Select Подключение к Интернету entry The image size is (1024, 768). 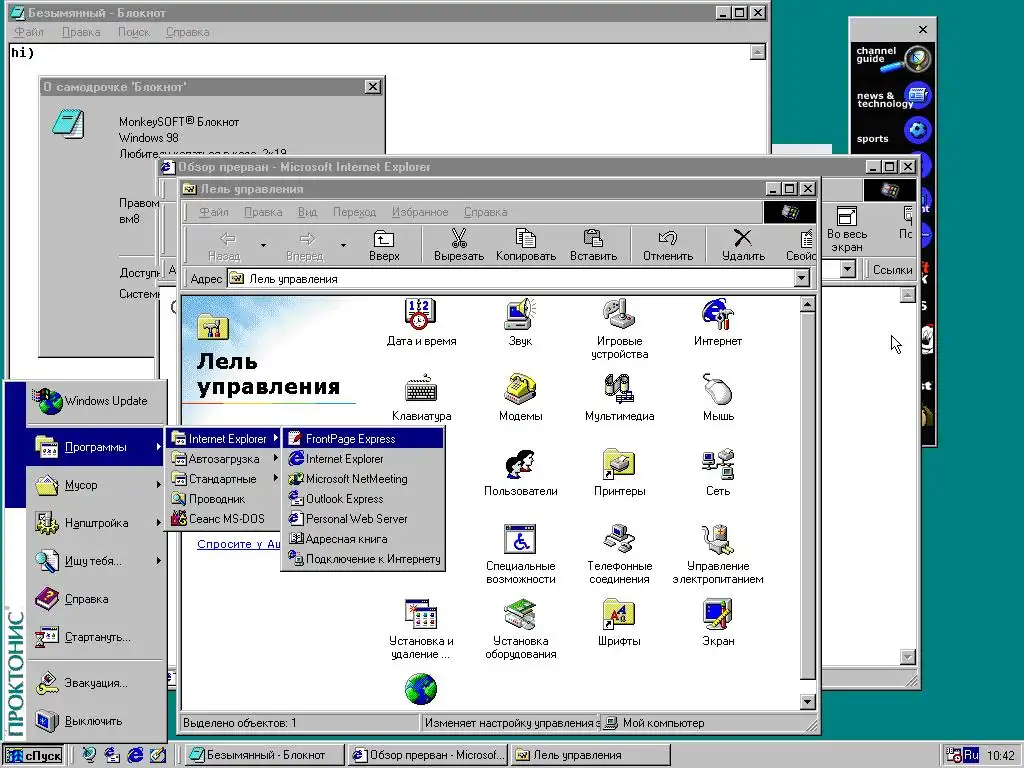pyautogui.click(x=364, y=559)
